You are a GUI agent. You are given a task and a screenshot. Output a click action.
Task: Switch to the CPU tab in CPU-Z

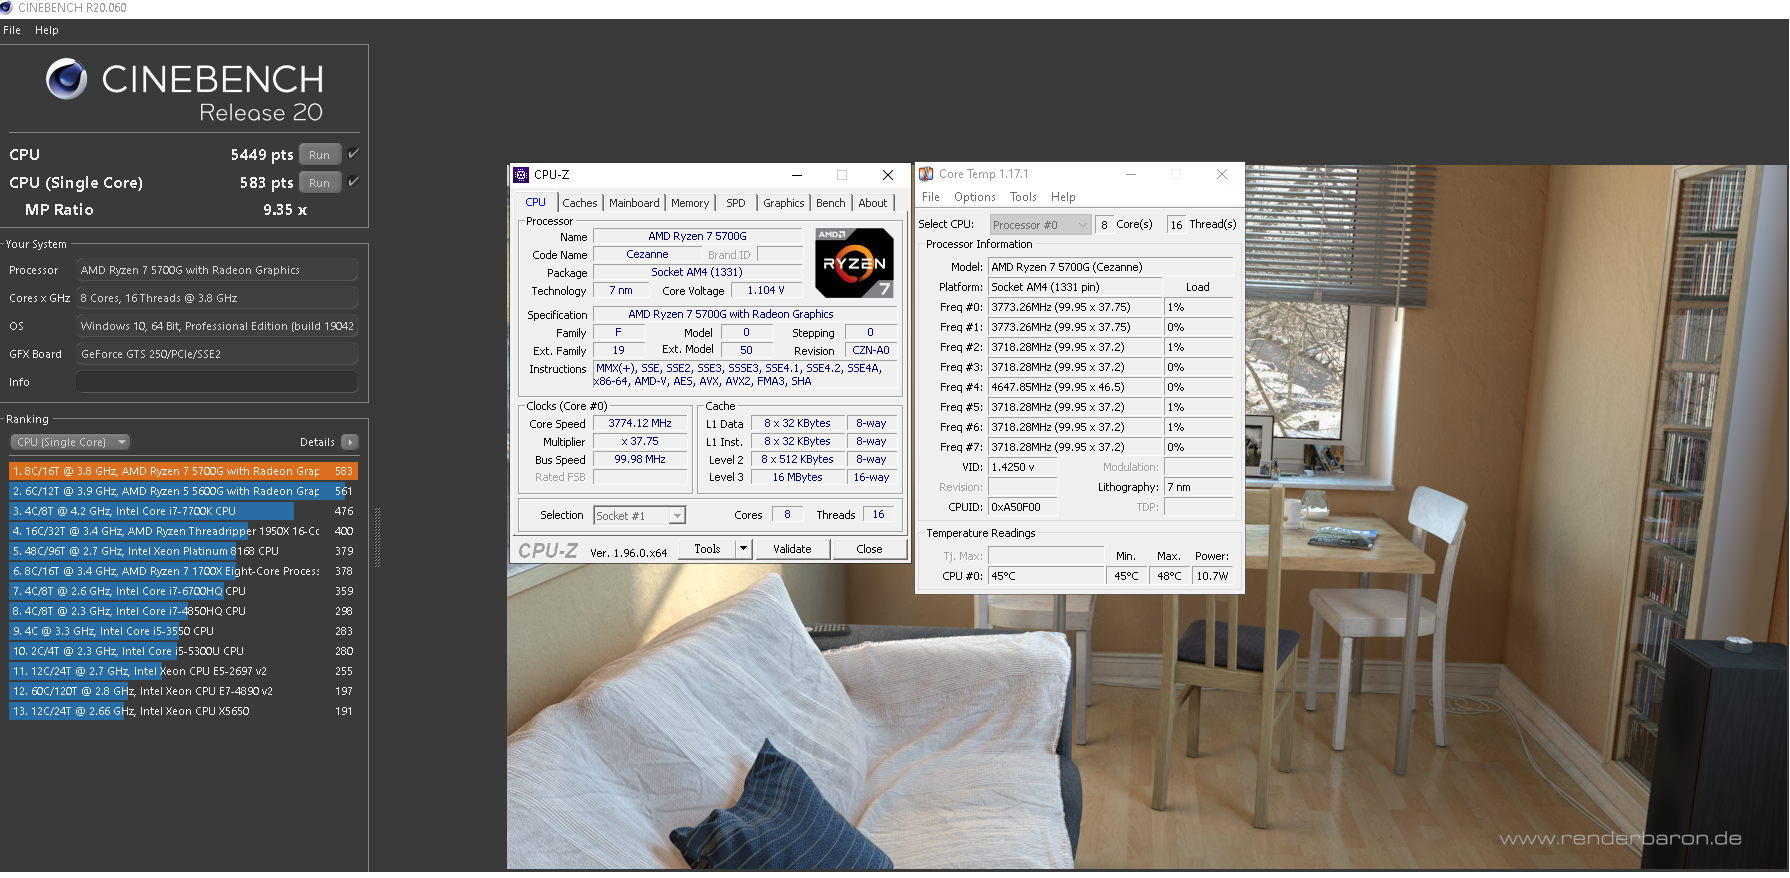536,202
